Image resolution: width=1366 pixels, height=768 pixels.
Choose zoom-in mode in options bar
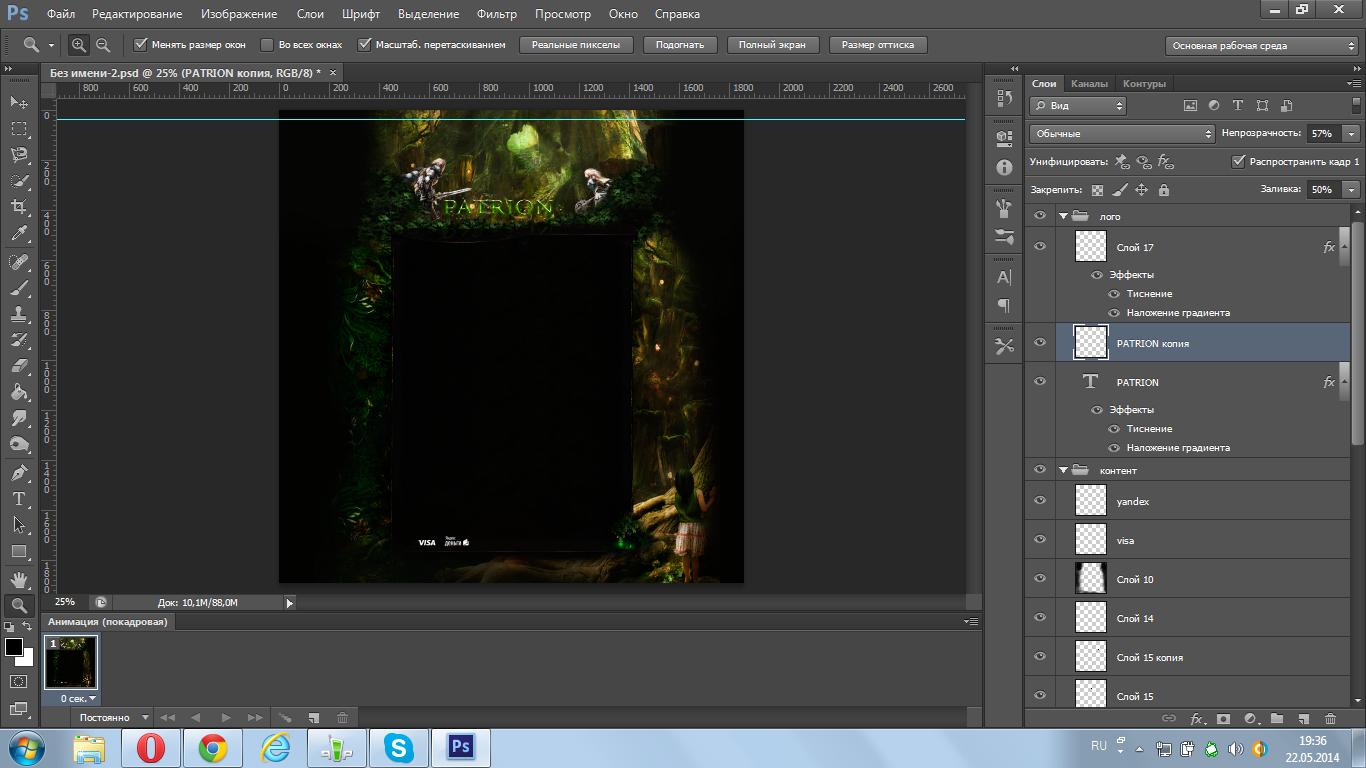(x=79, y=45)
